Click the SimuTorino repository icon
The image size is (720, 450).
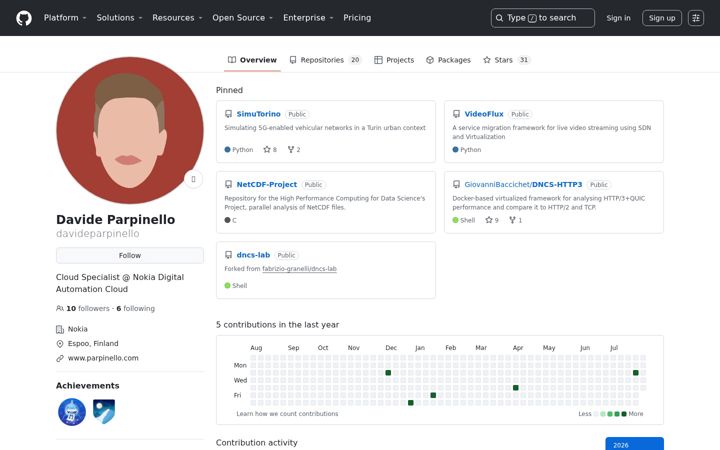[228, 114]
